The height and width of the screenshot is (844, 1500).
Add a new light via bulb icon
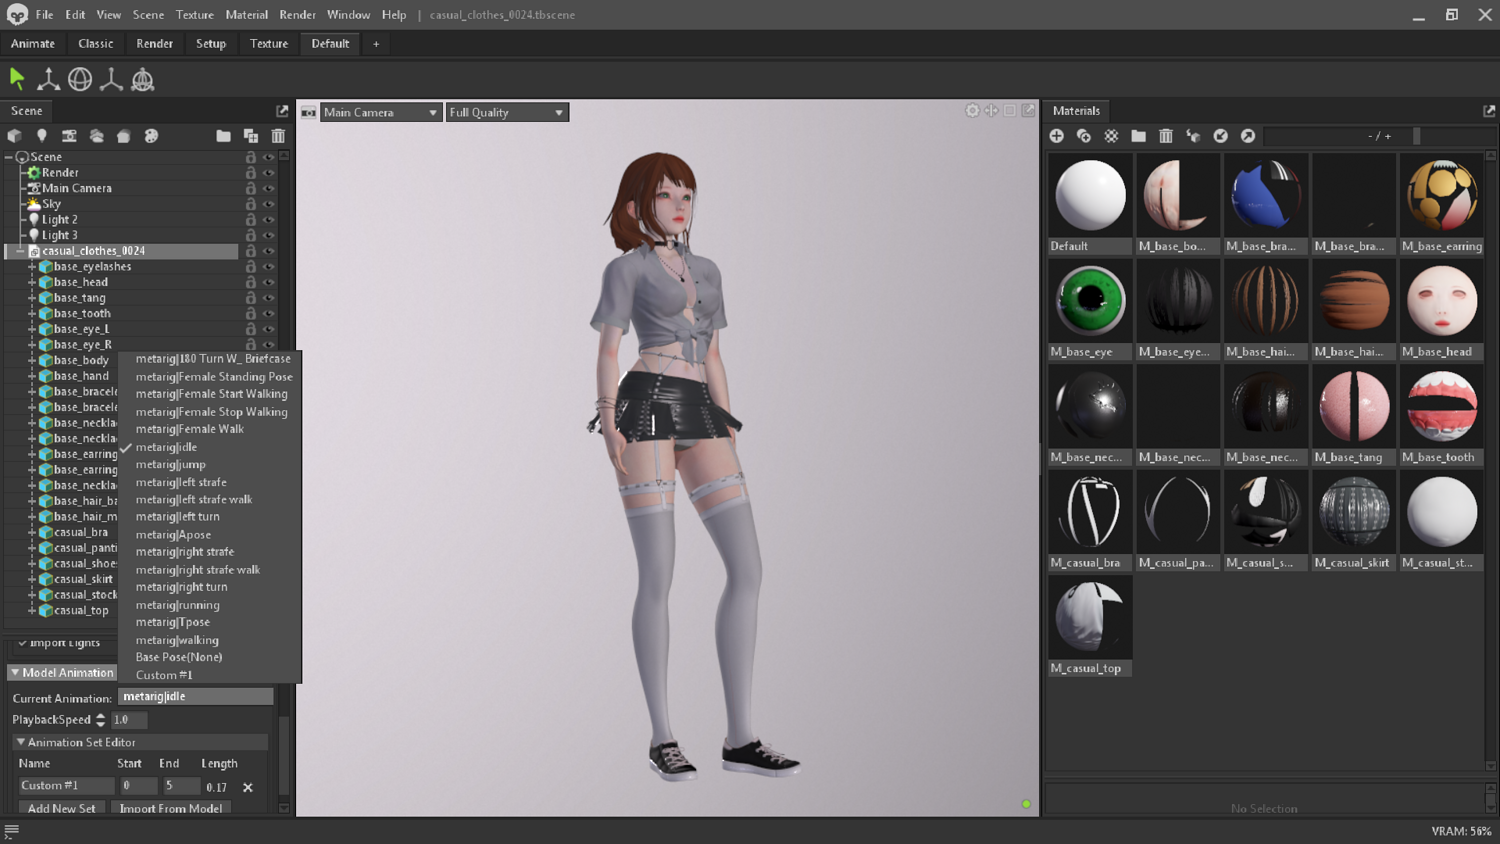[x=42, y=136]
